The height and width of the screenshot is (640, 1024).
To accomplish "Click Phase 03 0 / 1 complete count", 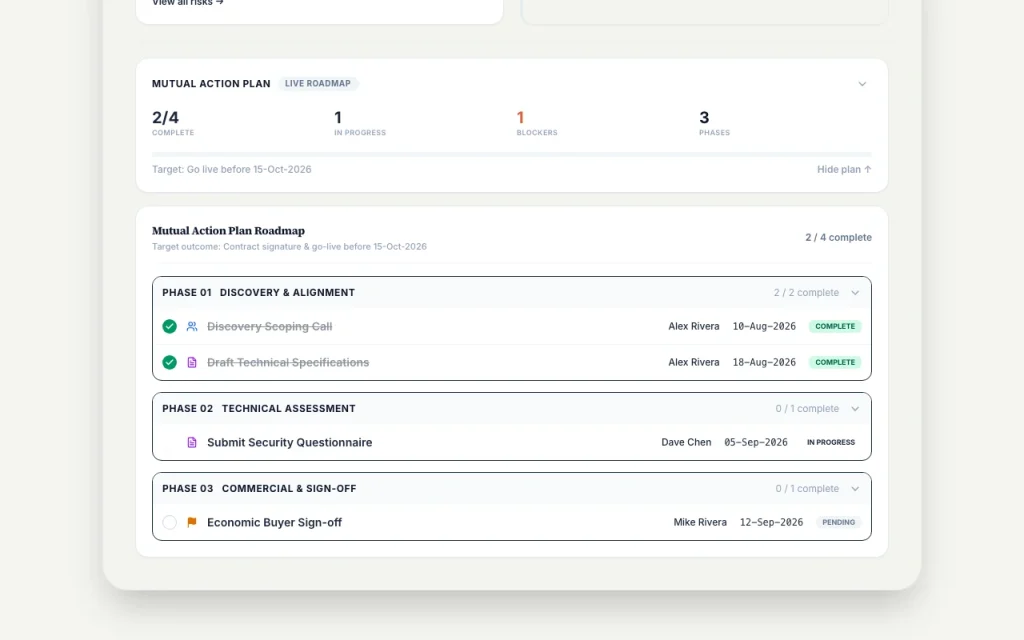I will click(x=807, y=488).
